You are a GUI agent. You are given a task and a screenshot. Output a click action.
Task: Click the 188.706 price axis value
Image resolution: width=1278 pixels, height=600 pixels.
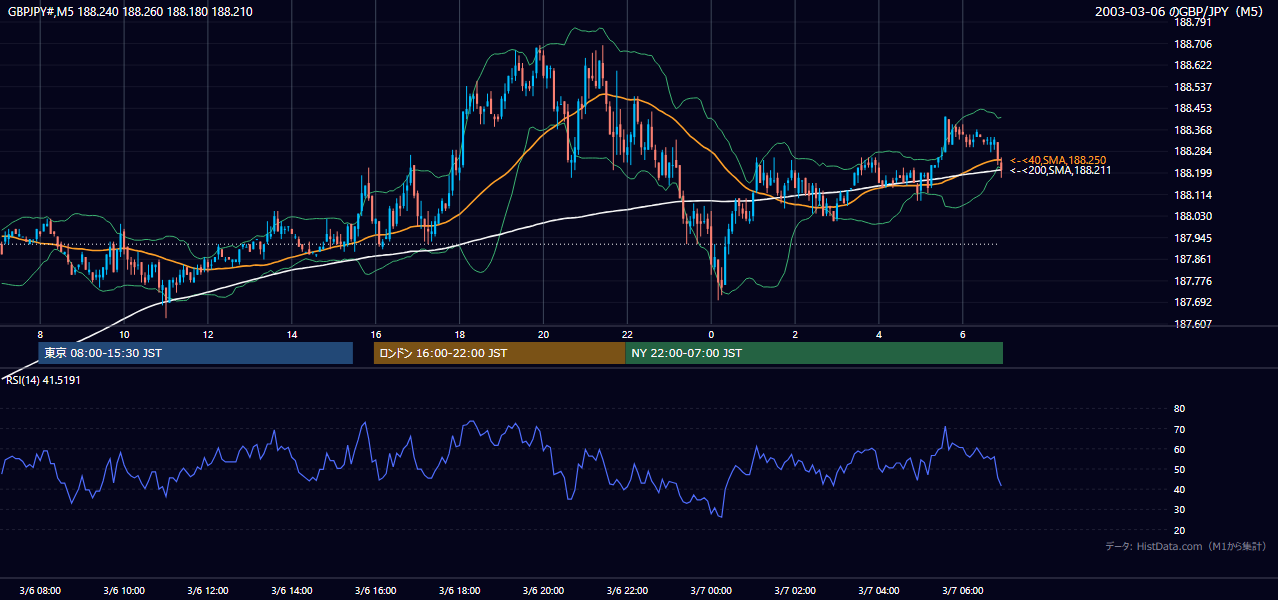coord(1192,44)
